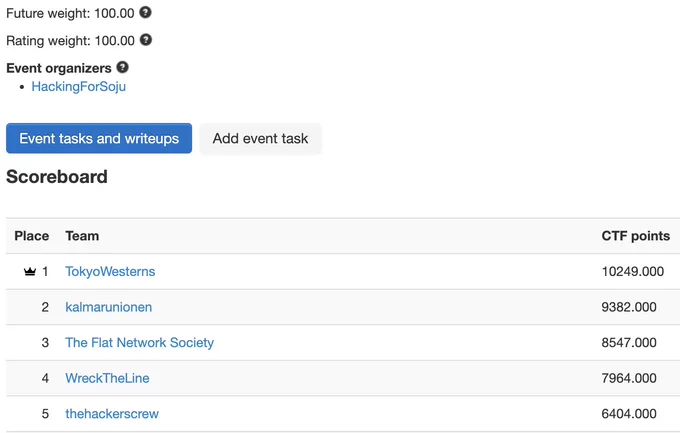Click the 10249.000 points value
The height and width of the screenshot is (433, 680).
pyautogui.click(x=632, y=272)
